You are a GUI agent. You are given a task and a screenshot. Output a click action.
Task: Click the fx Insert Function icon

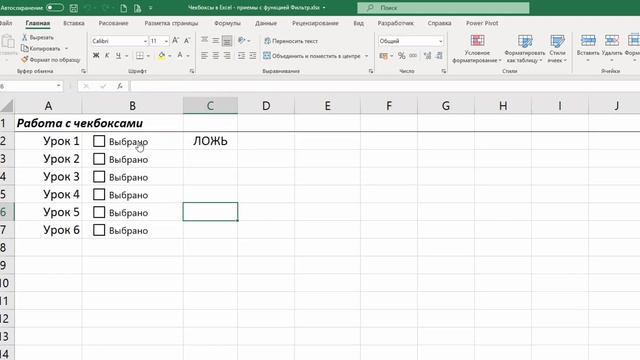point(120,86)
